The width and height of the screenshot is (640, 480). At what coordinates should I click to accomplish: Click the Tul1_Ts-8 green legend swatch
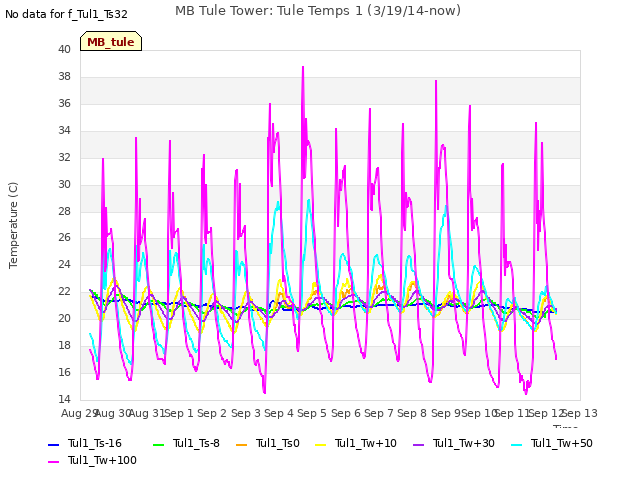(x=158, y=444)
